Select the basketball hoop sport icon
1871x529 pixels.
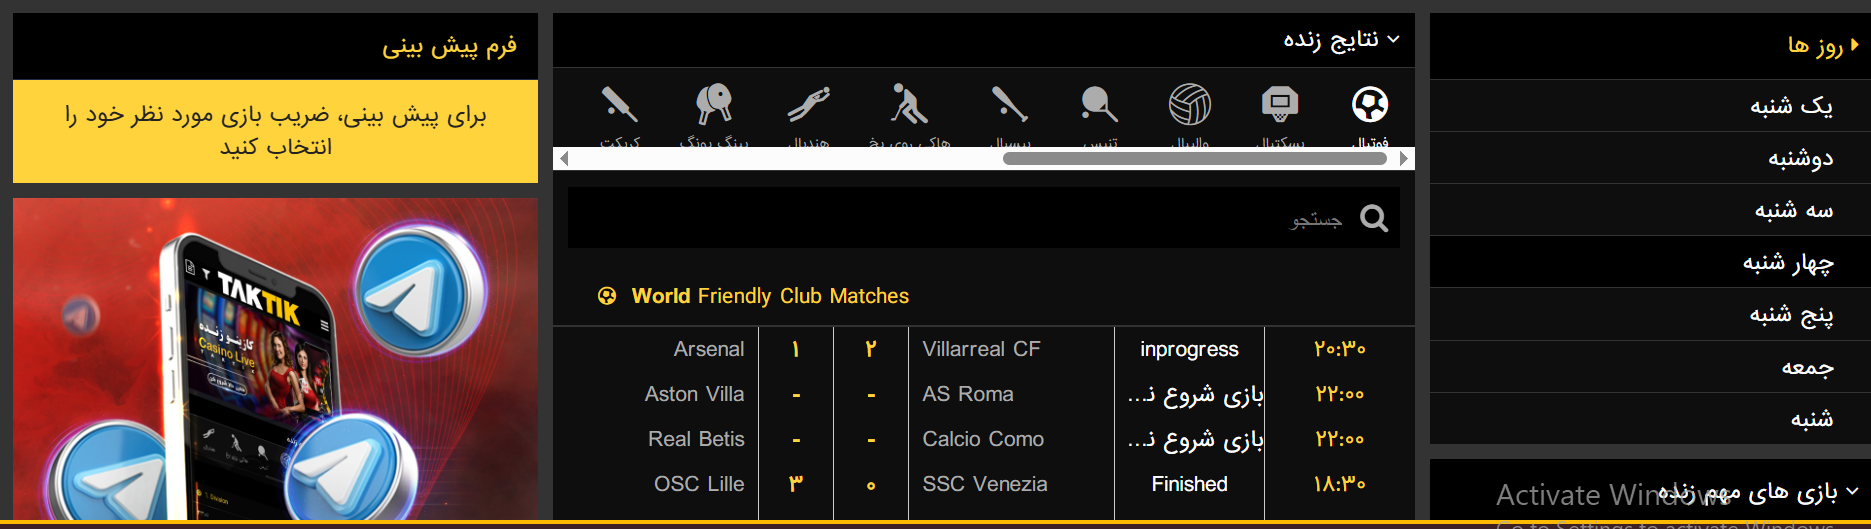tap(1280, 104)
